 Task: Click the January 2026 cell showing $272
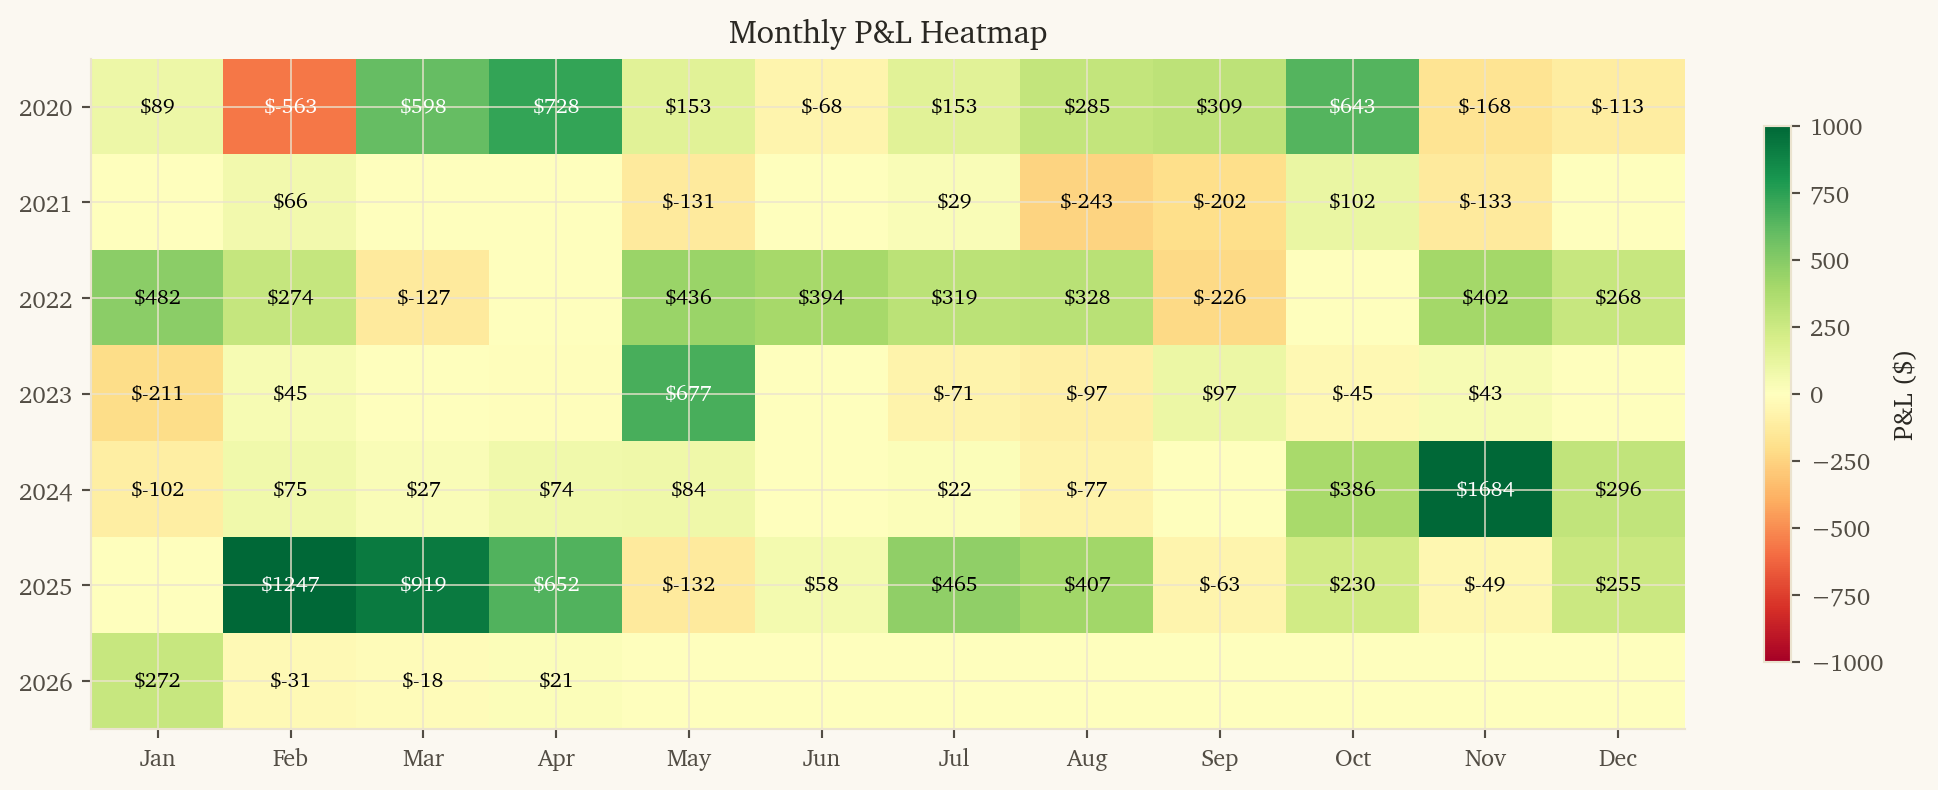157,681
